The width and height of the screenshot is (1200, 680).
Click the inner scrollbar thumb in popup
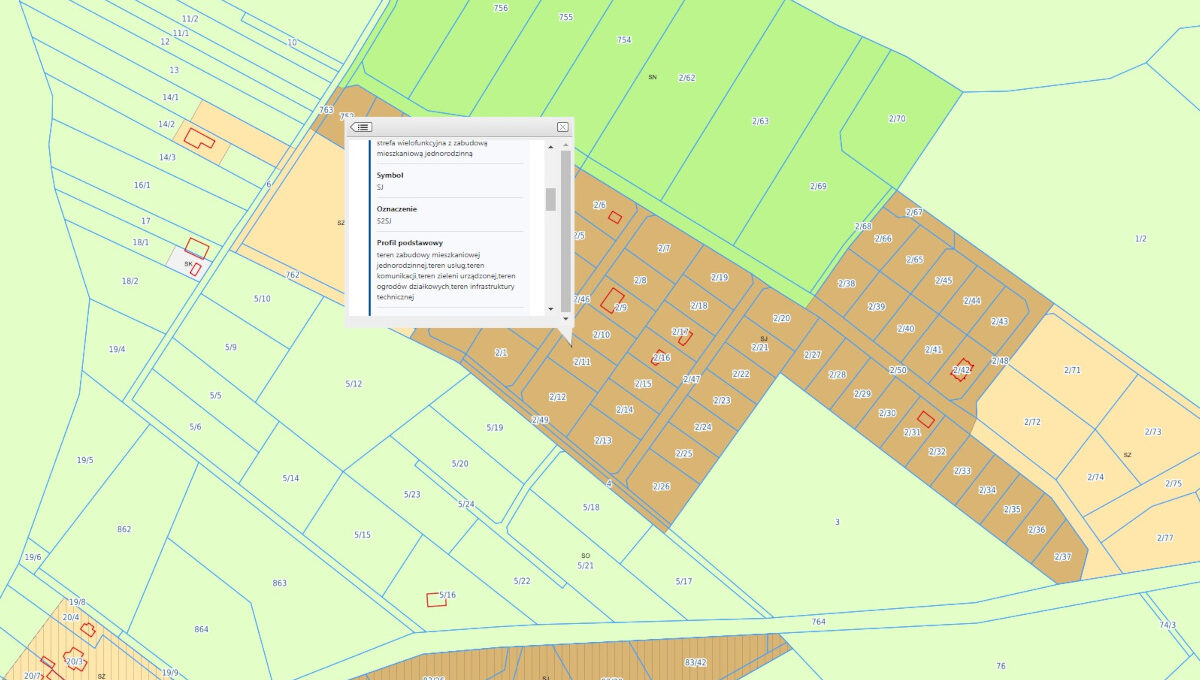pos(551,199)
